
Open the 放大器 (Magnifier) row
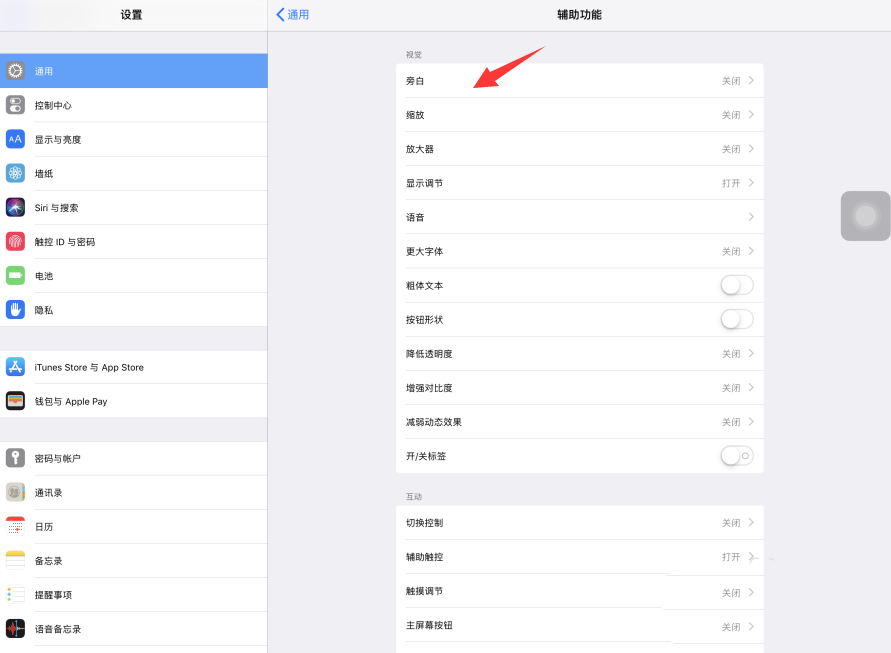pos(580,149)
